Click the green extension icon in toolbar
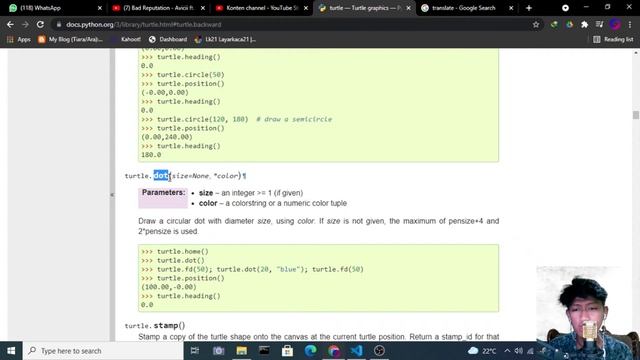 point(554,24)
